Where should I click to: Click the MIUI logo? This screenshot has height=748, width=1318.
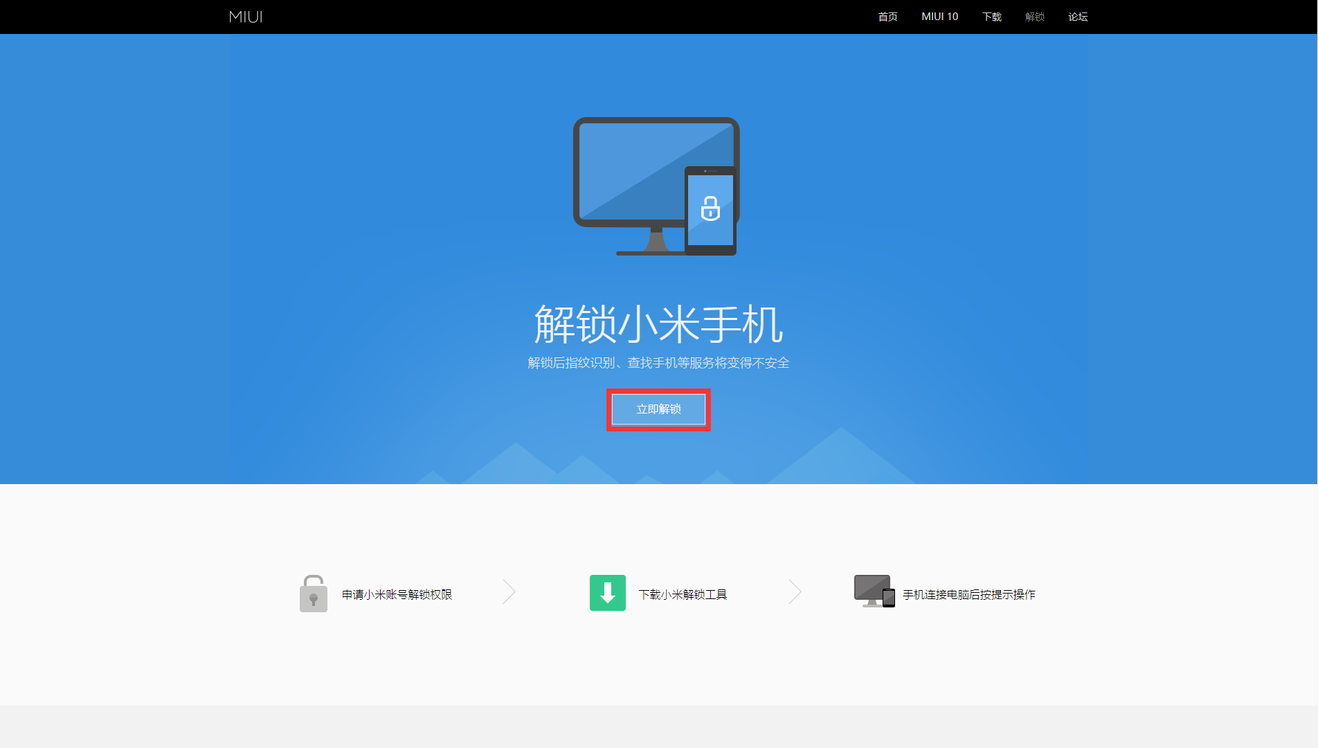pos(246,17)
